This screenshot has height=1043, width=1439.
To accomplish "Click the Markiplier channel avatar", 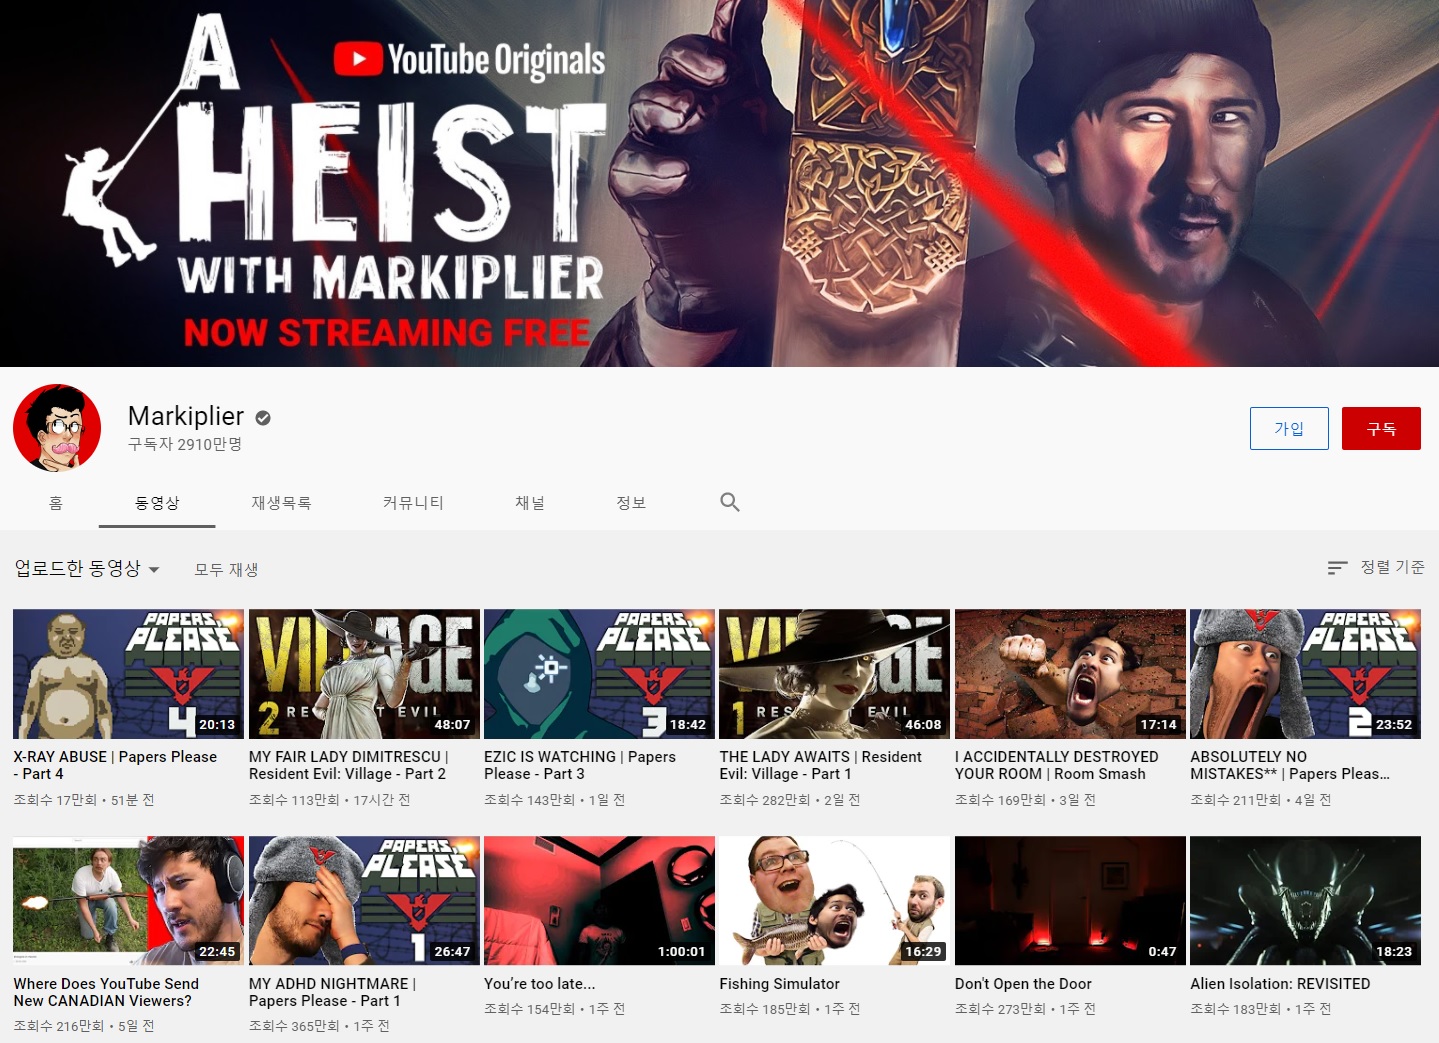I will tap(57, 428).
